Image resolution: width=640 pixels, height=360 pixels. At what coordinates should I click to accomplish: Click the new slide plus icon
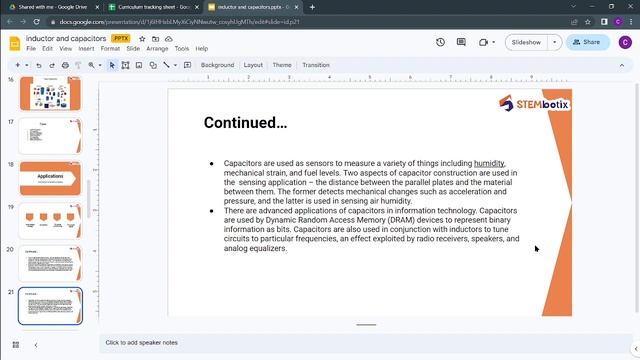18,65
